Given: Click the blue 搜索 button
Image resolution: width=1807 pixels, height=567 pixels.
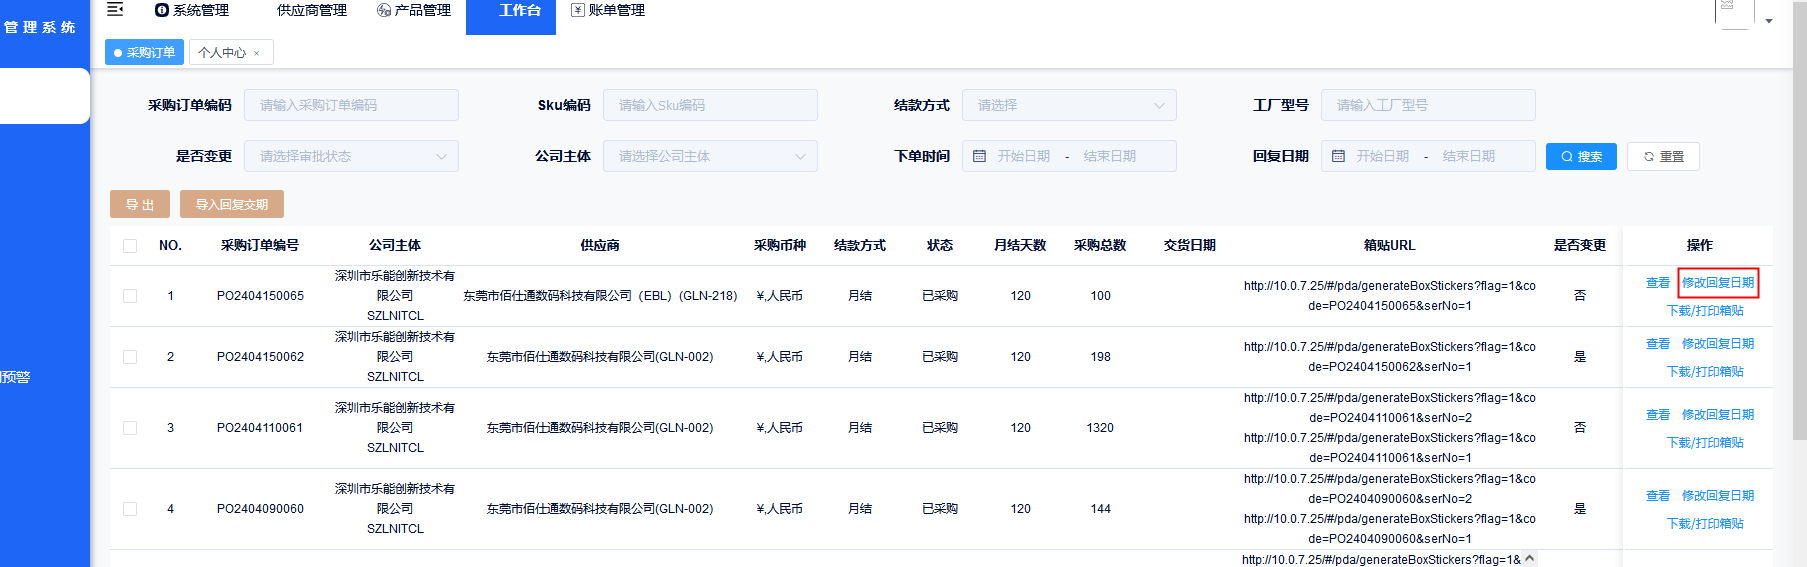Looking at the screenshot, I should tap(1581, 156).
